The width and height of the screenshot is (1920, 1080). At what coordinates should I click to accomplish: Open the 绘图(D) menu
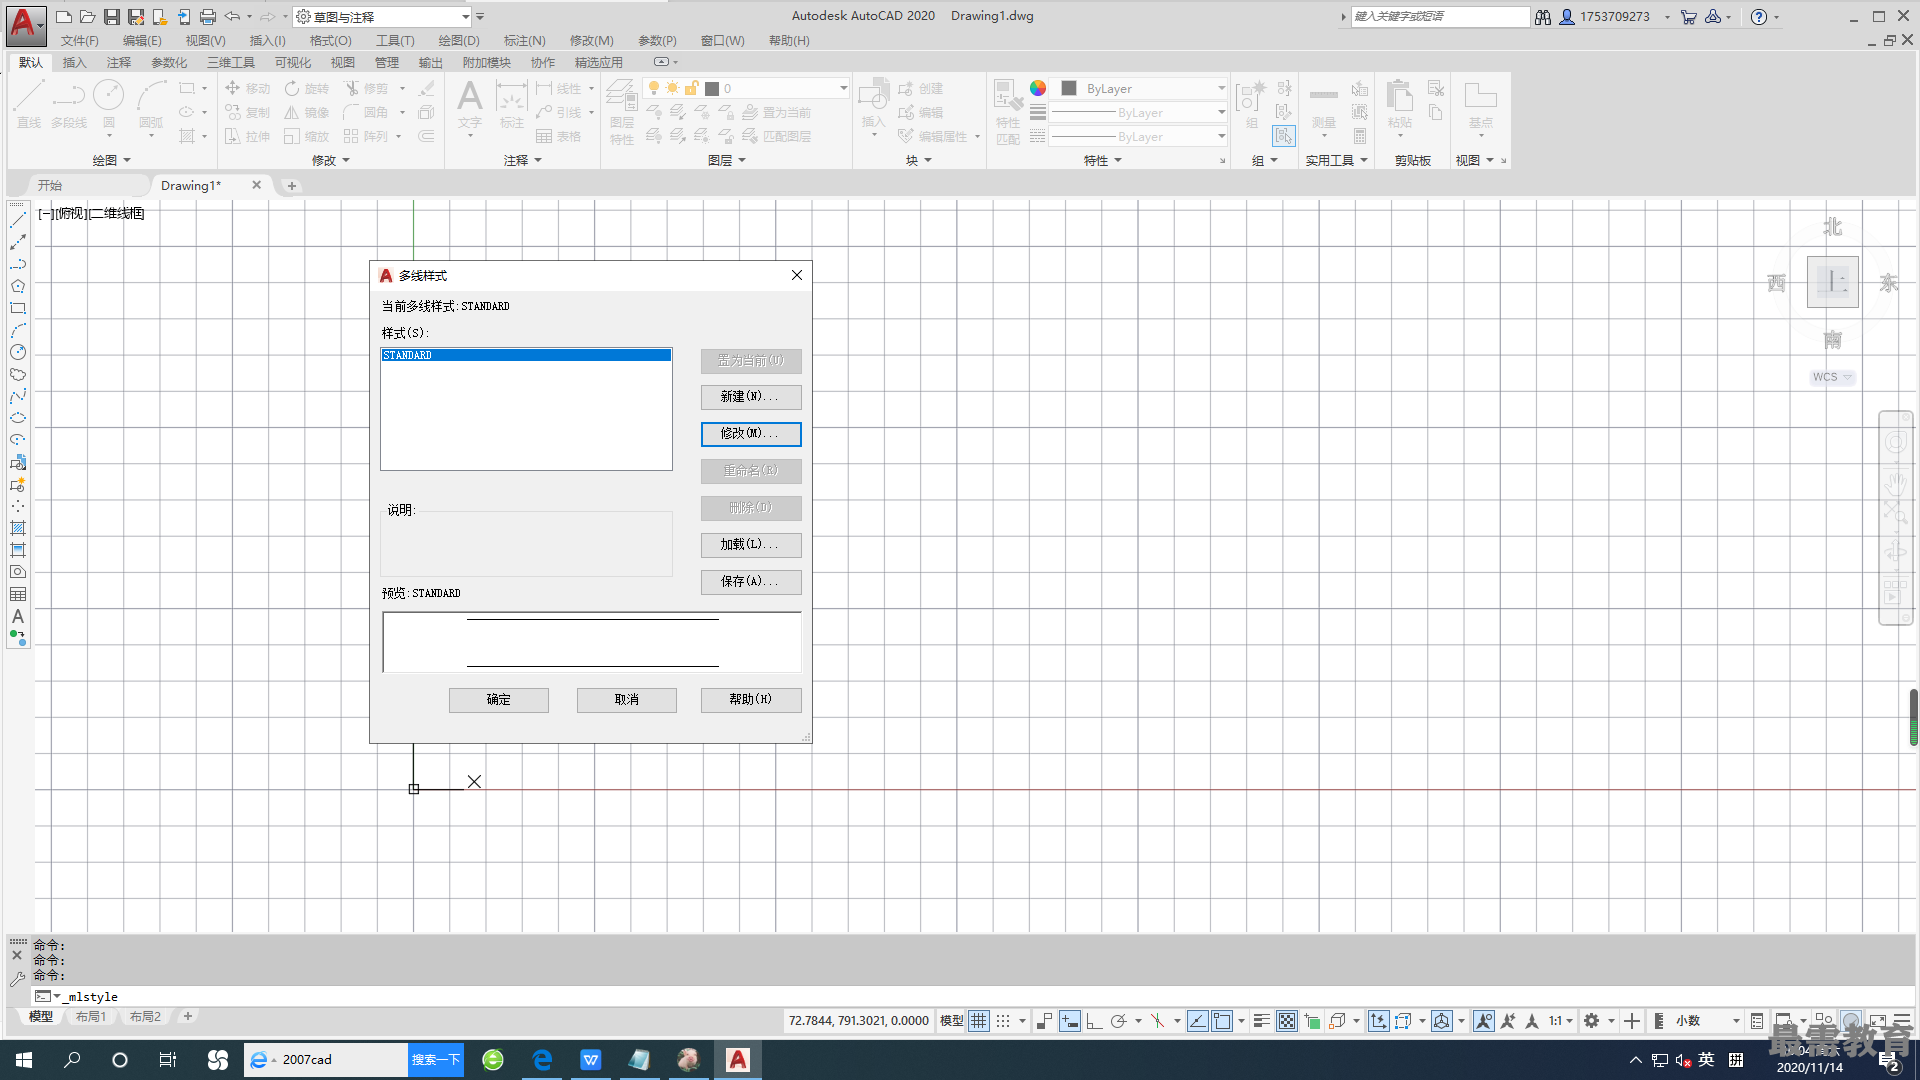point(459,41)
